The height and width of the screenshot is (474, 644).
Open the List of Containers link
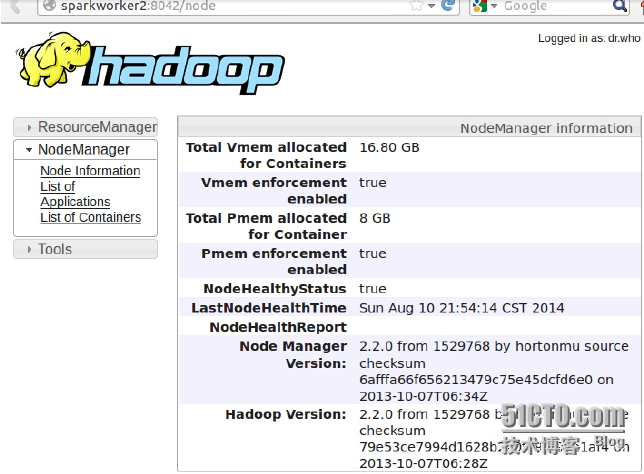coord(90,217)
